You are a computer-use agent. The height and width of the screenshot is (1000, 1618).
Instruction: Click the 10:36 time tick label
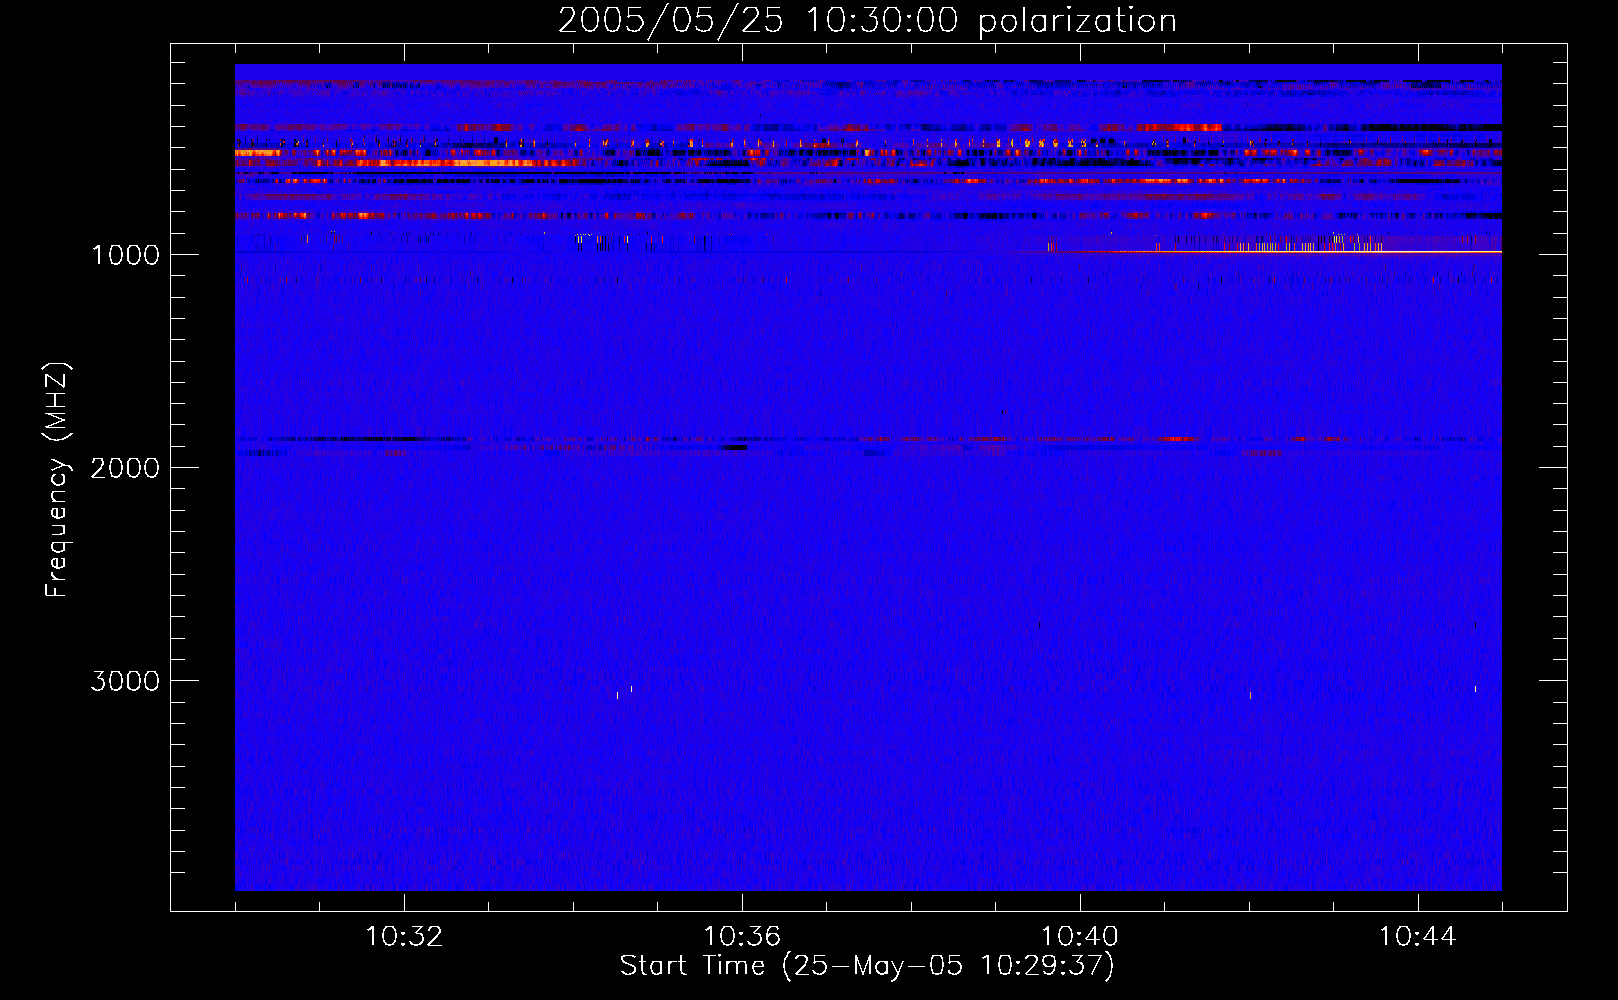(742, 937)
